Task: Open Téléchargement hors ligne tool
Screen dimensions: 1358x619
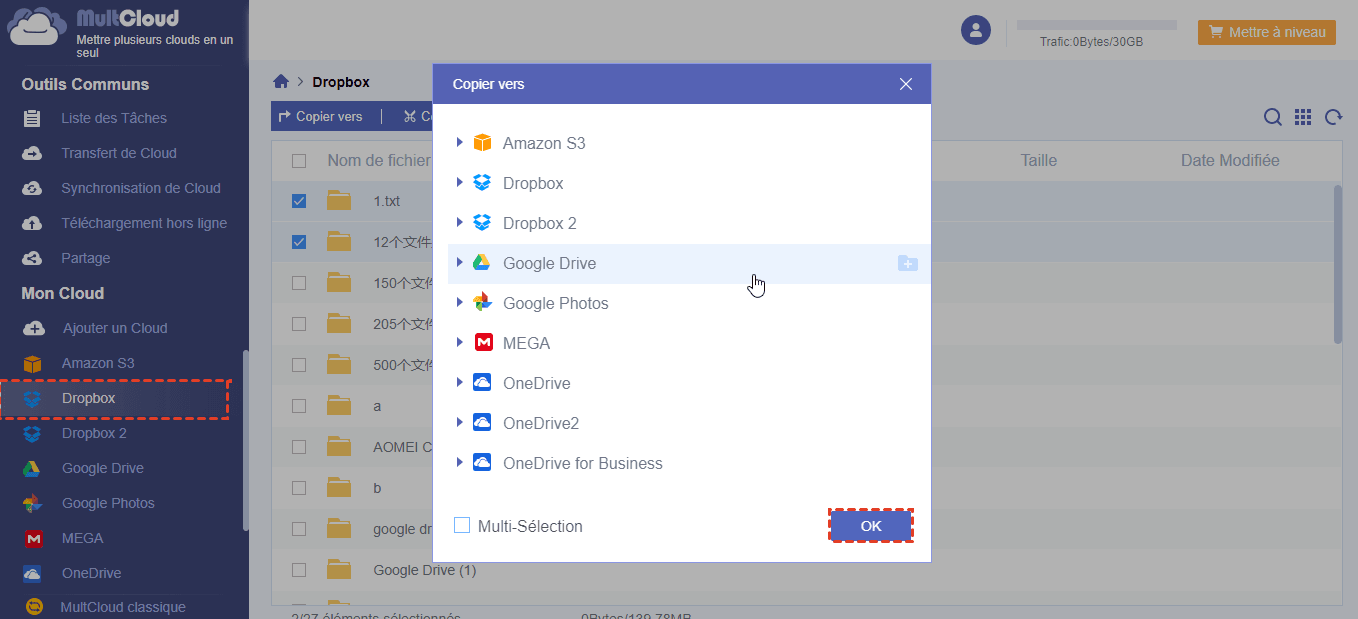Action: click(144, 223)
